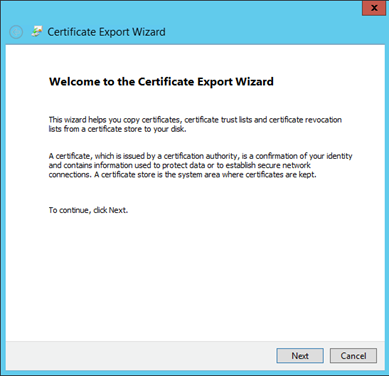Click the certificate wizard icon in title bar
The height and width of the screenshot is (376, 389).
tap(37, 31)
